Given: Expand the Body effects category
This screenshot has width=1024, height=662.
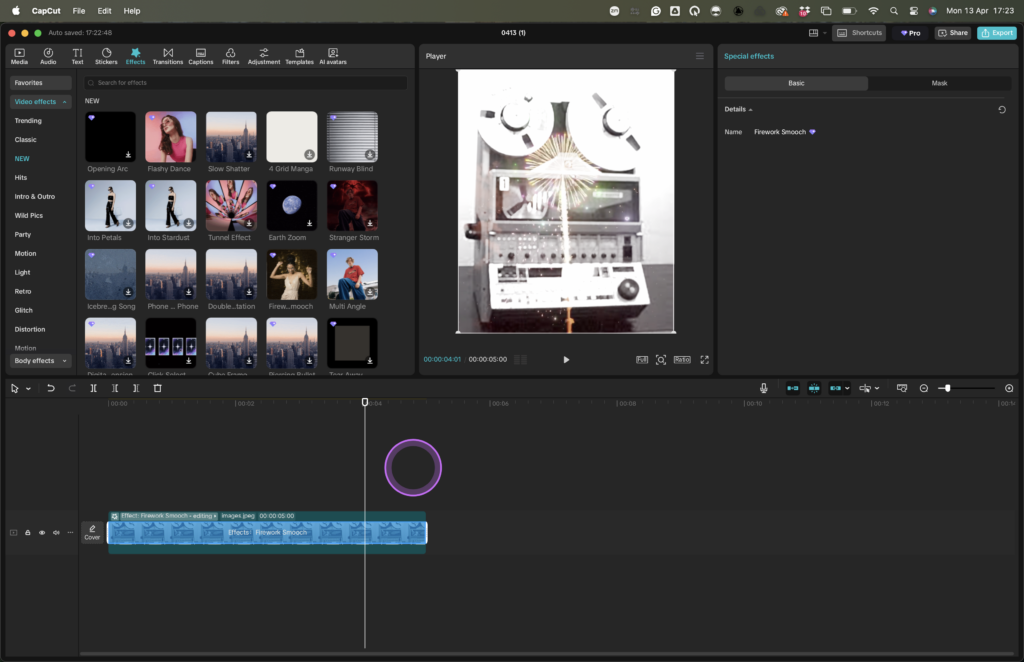Looking at the screenshot, I should point(40,361).
